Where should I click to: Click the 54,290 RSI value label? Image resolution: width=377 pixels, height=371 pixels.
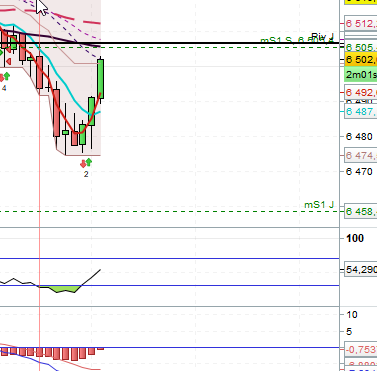click(361, 269)
